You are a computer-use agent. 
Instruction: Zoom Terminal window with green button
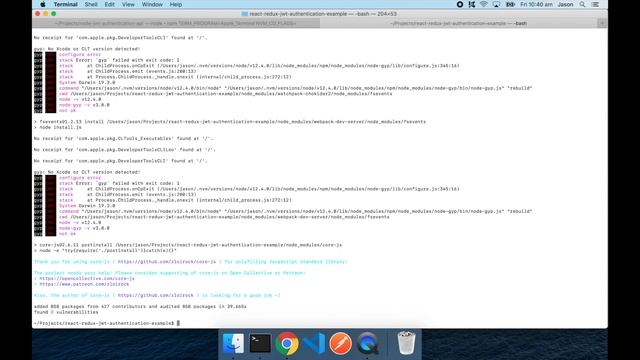coord(53,14)
